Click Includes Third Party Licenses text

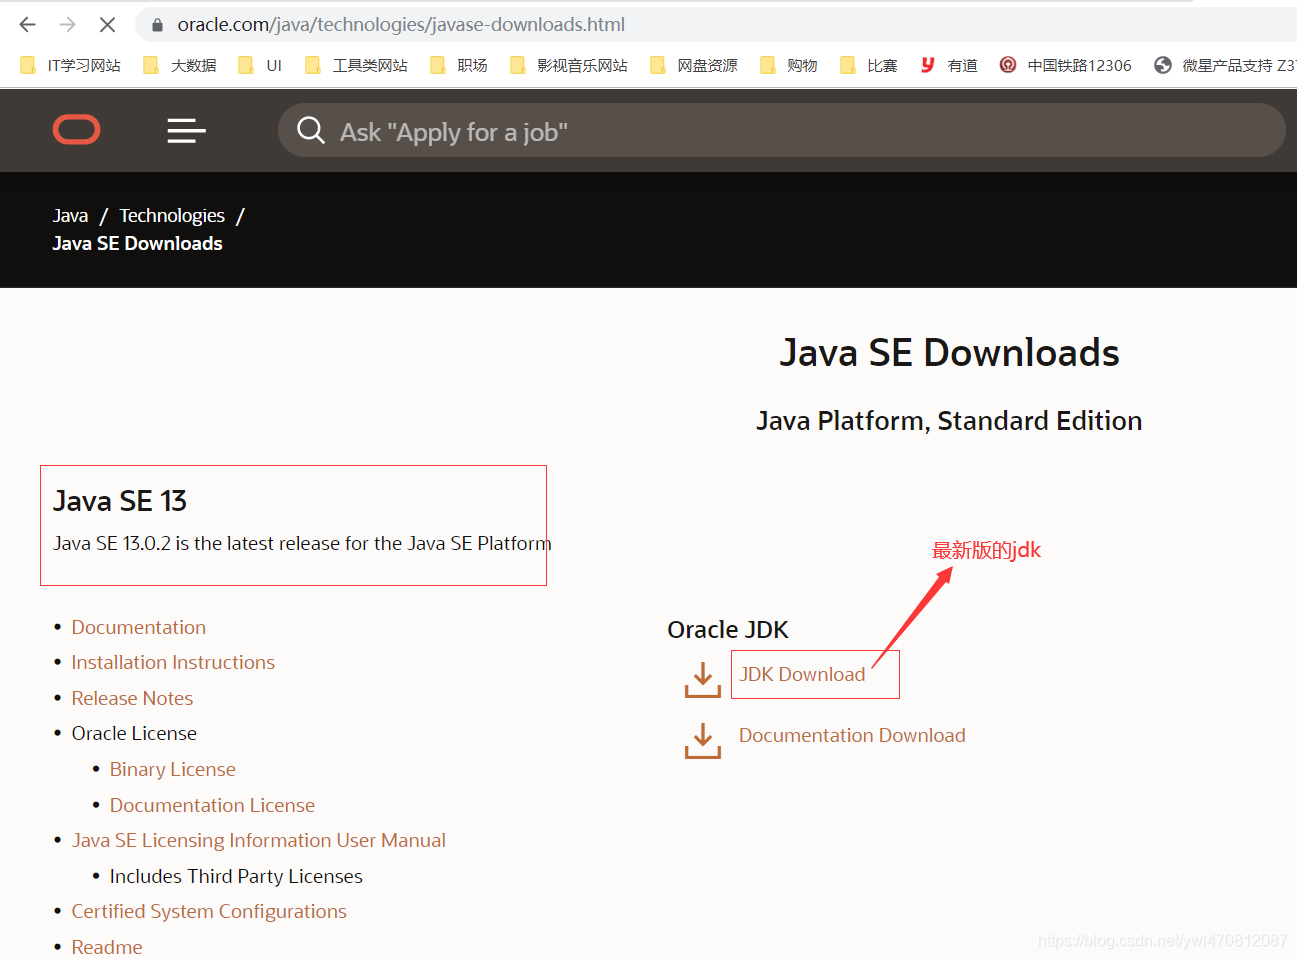click(236, 876)
